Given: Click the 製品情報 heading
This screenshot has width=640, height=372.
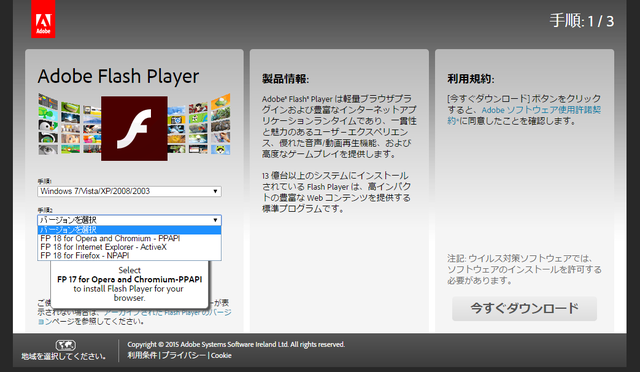Looking at the screenshot, I should pyautogui.click(x=286, y=79).
